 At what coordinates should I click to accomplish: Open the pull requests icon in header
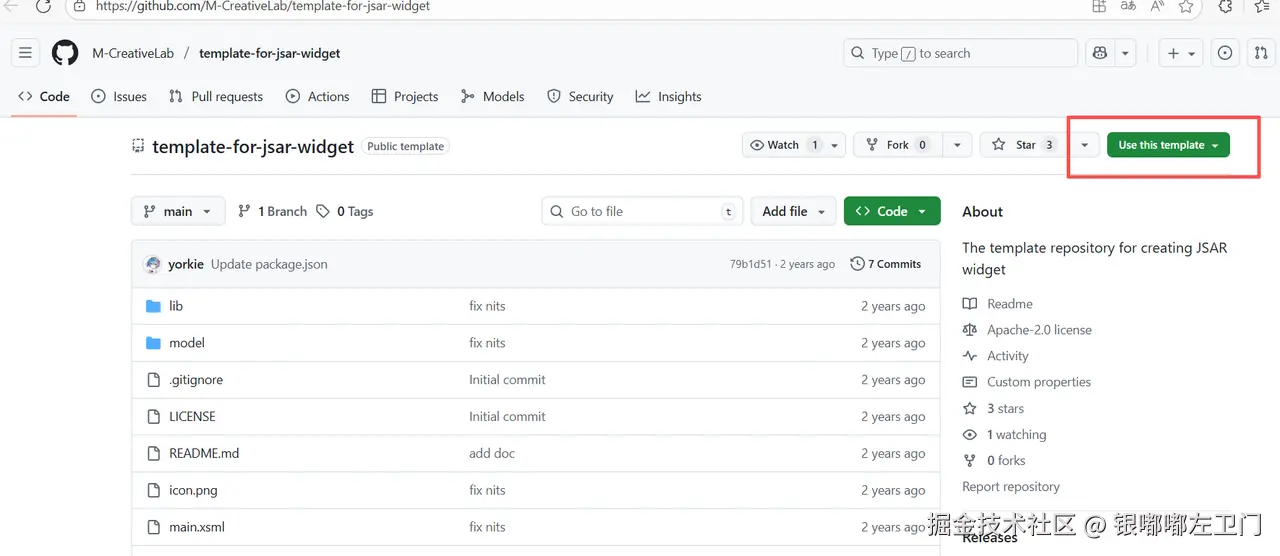(x=1261, y=53)
